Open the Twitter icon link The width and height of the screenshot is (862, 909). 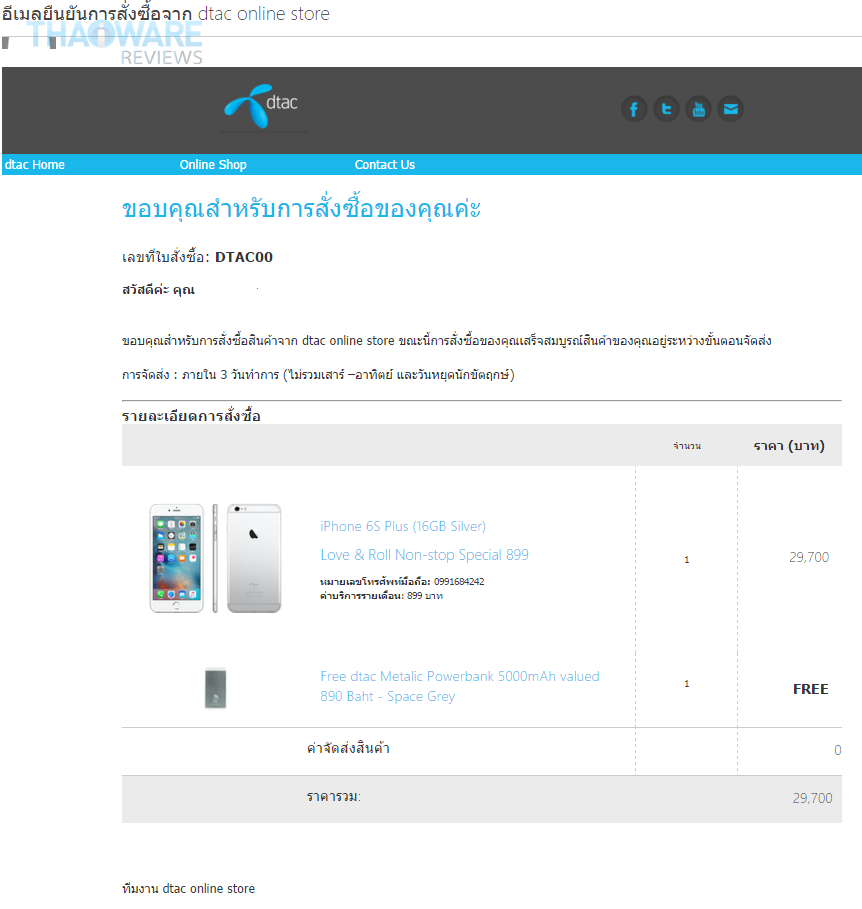pos(667,109)
